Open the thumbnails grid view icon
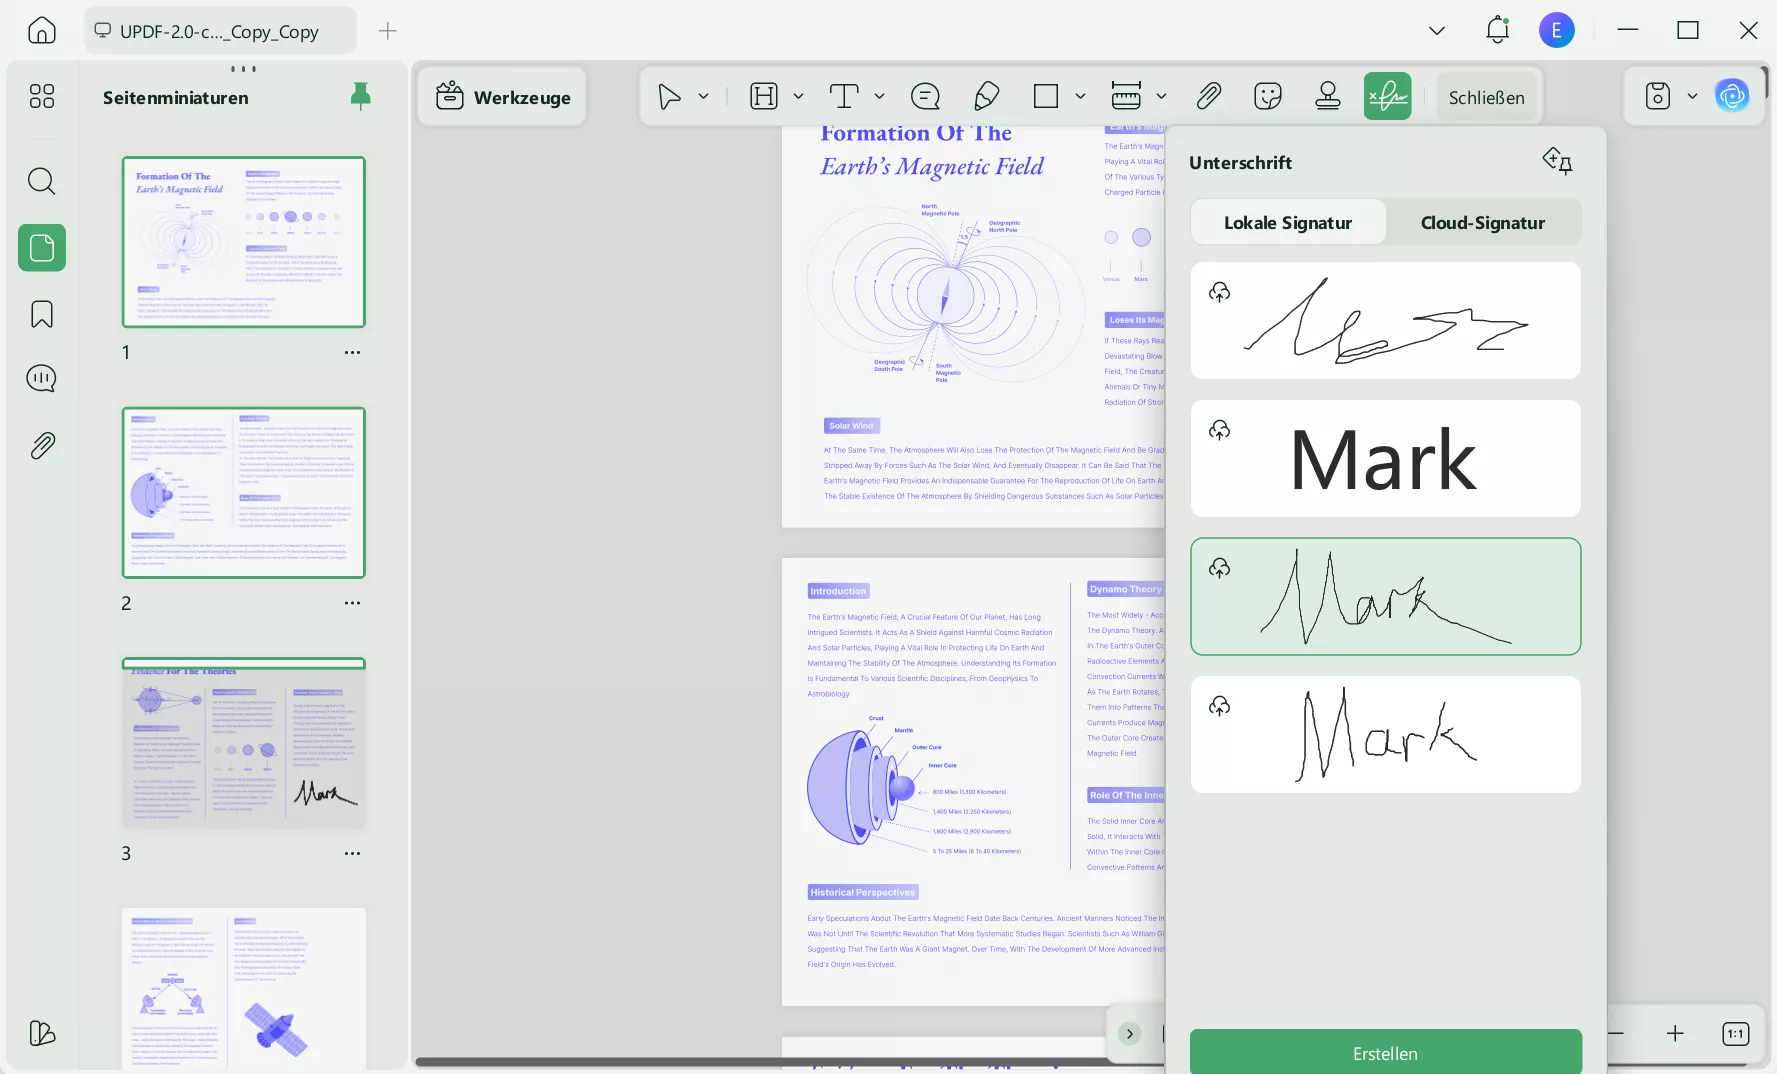This screenshot has height=1074, width=1777. point(42,96)
